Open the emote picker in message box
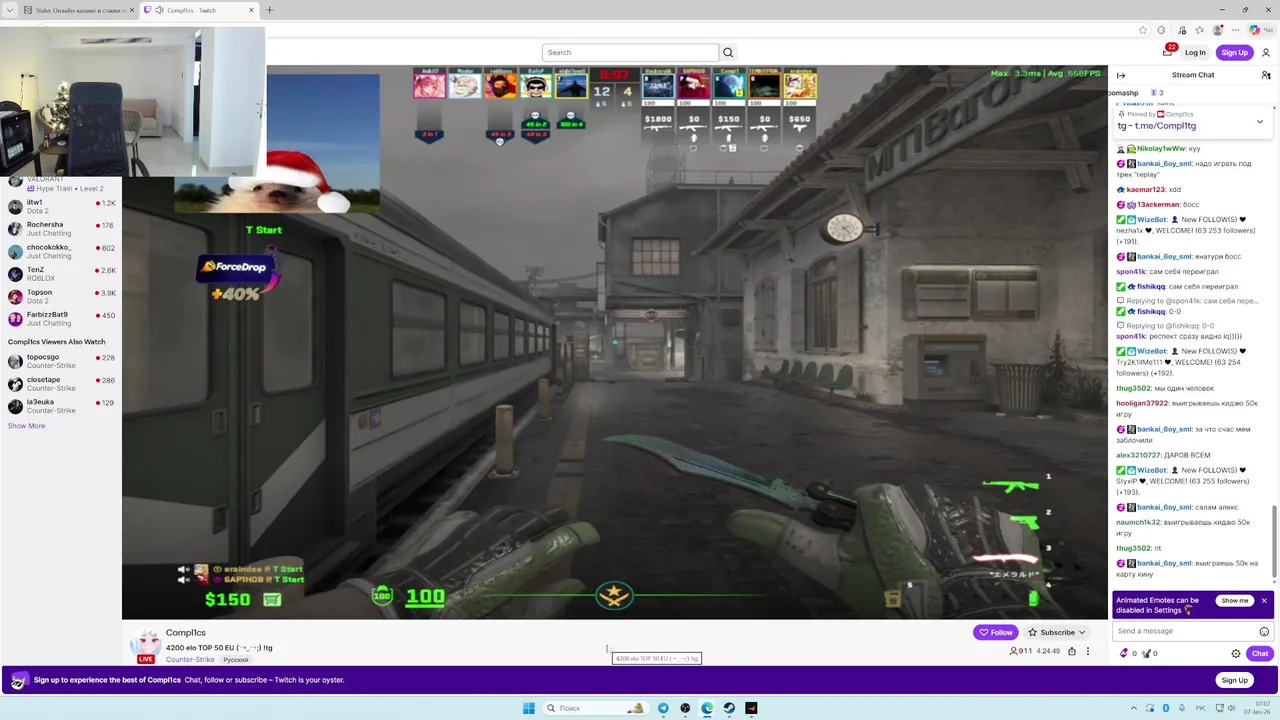The image size is (1280, 720). (1264, 631)
